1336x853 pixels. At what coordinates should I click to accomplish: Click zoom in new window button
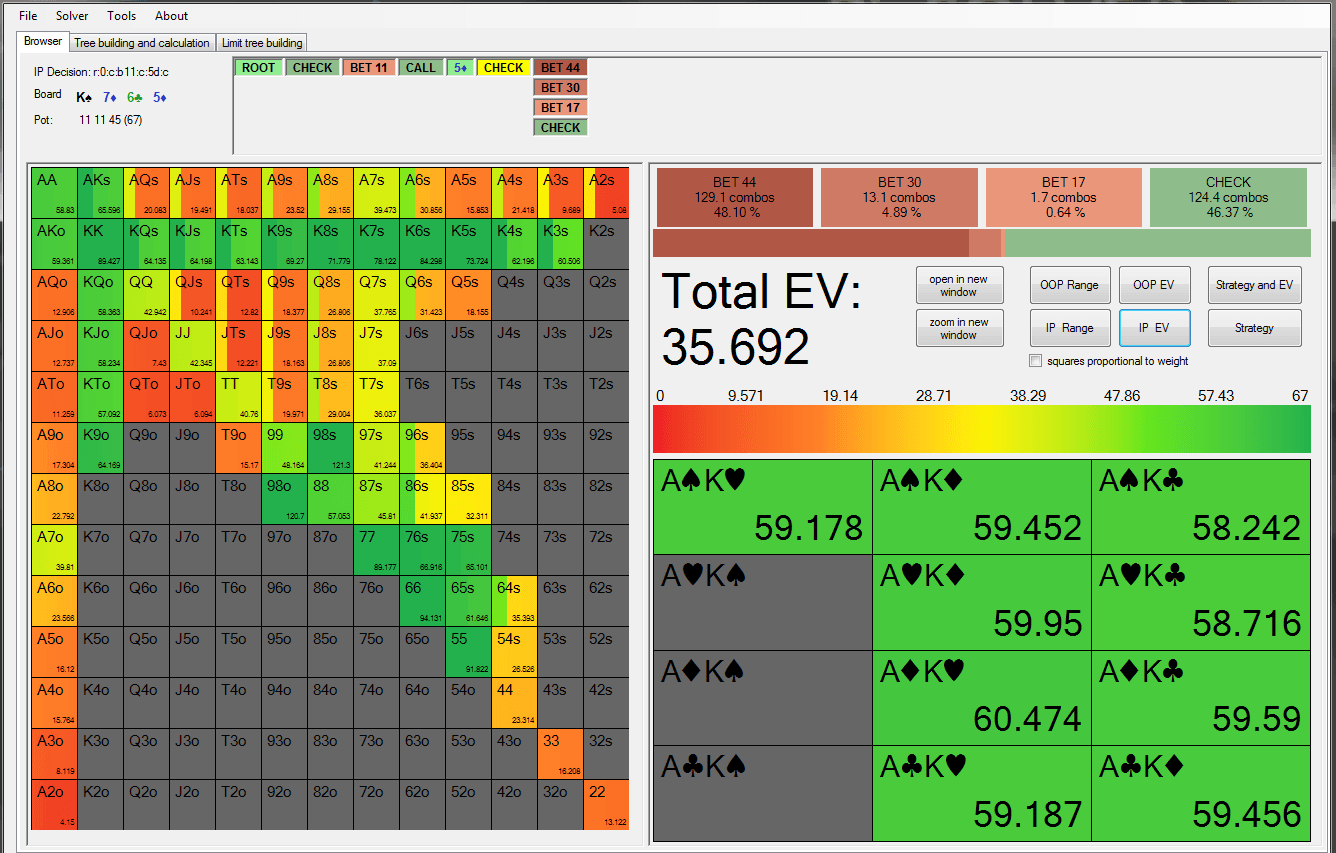point(959,328)
